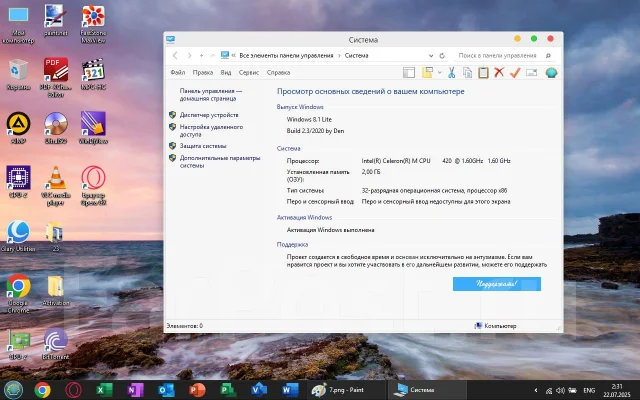Click the Copy icon in Система toolbar
The width and height of the screenshot is (640, 400).
click(x=467, y=73)
